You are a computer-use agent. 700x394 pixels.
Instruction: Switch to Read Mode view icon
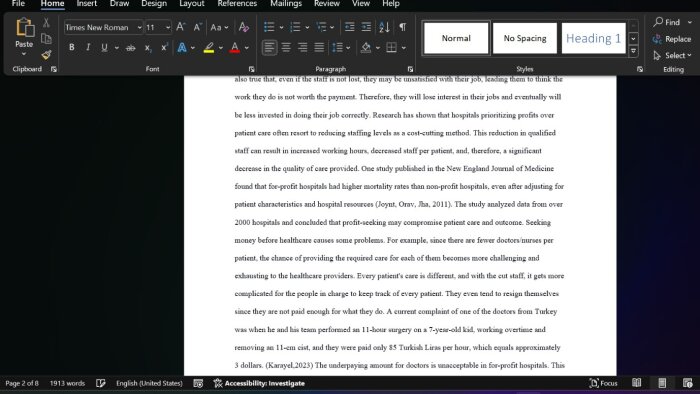pyautogui.click(x=637, y=383)
